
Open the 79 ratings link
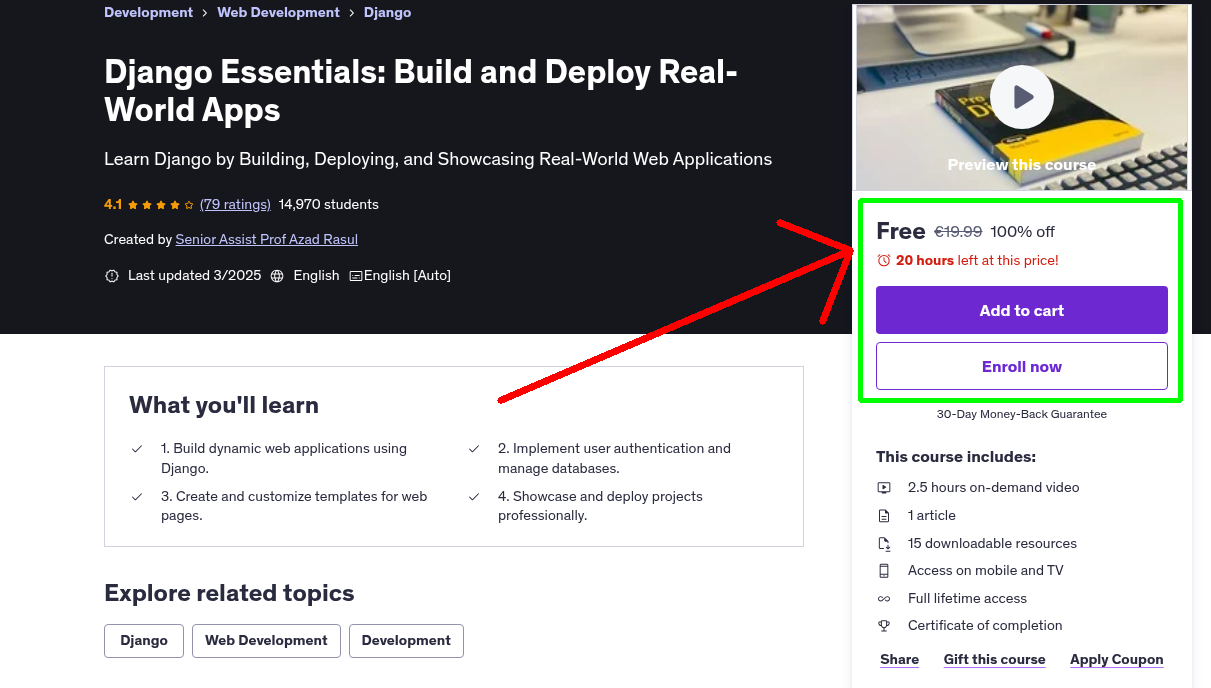coord(235,205)
